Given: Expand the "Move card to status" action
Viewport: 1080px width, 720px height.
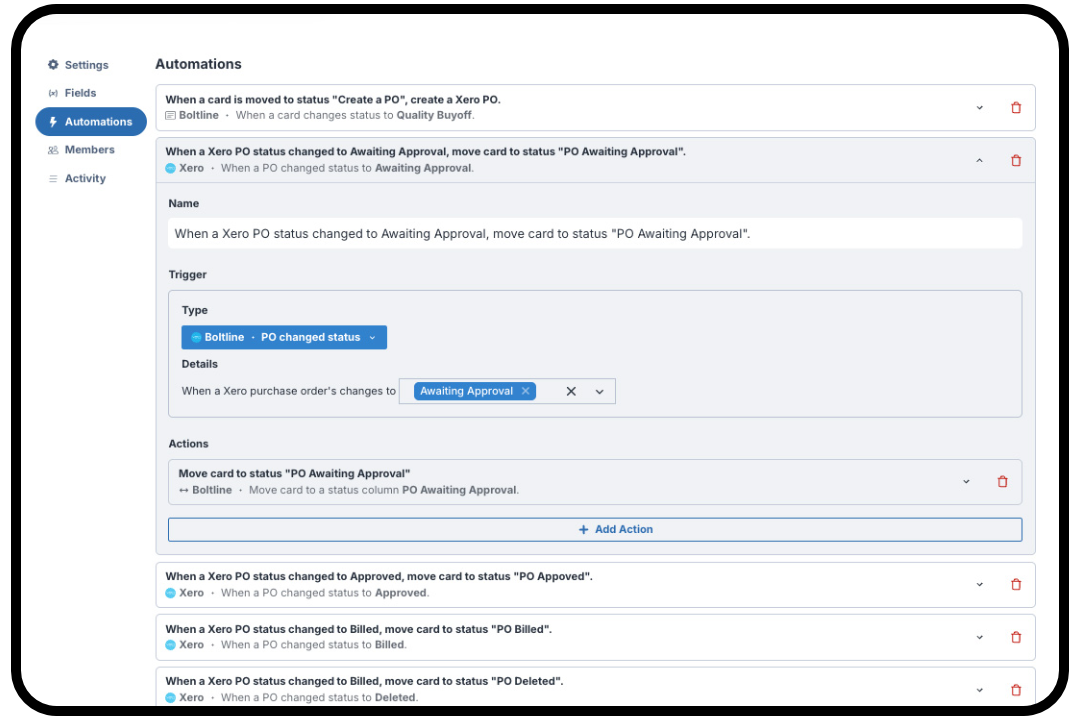Looking at the screenshot, I should click(x=966, y=482).
